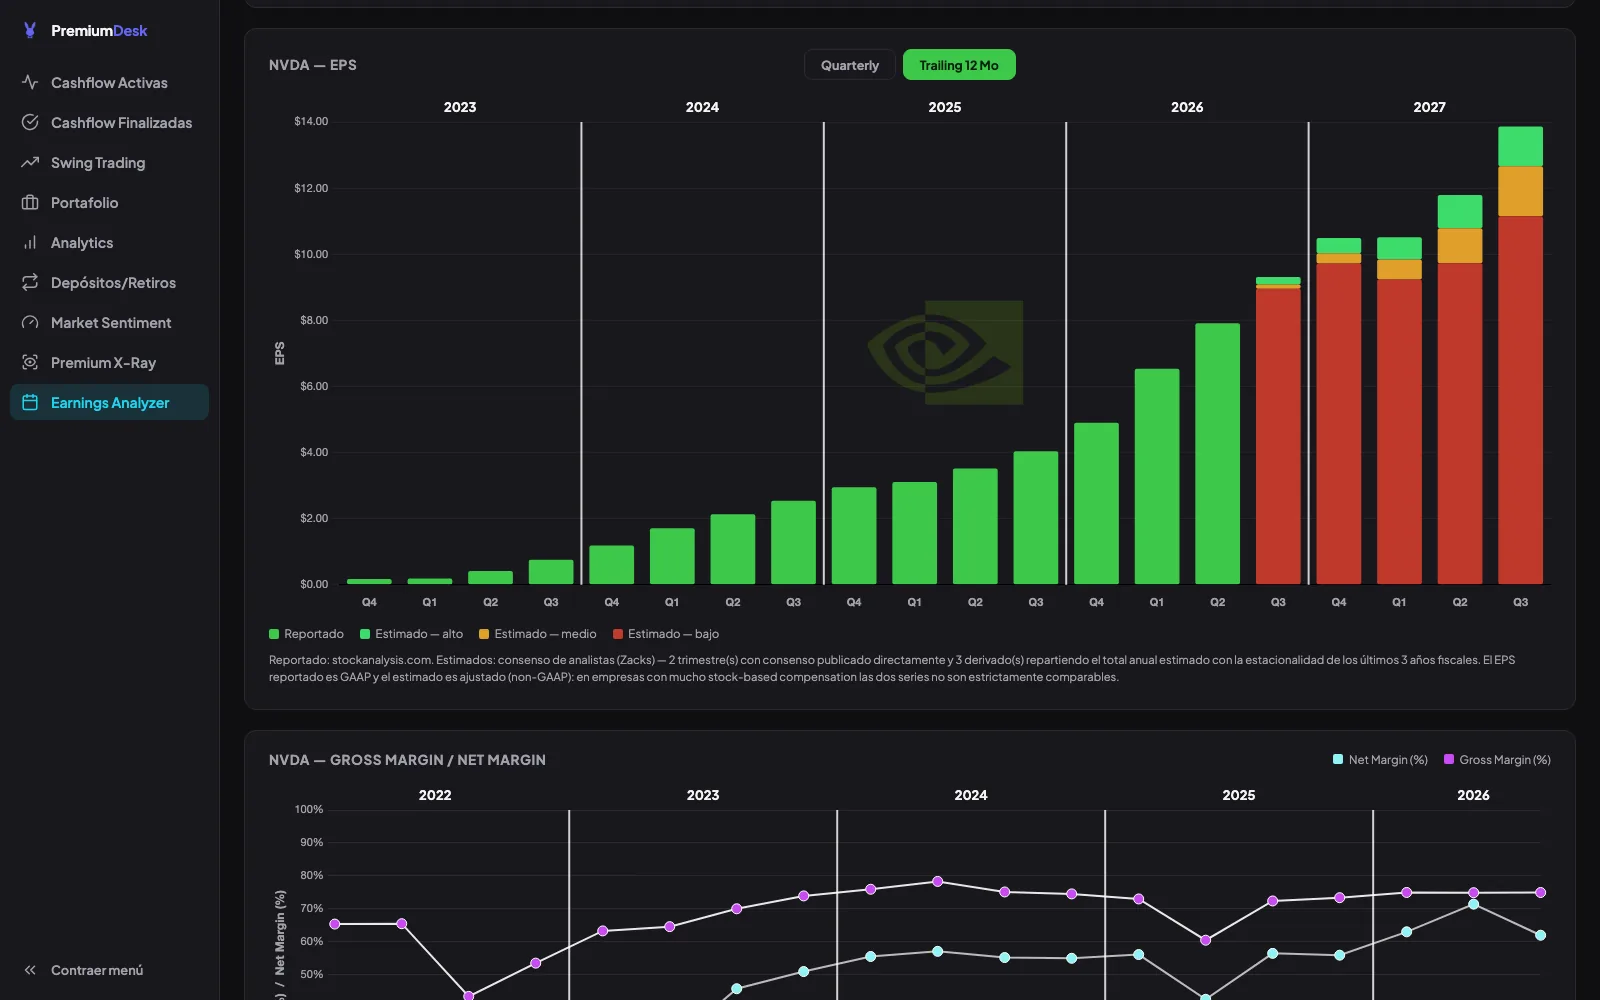
Task: Click the Cashflow Finalizadas checkmark icon
Action: coord(30,122)
